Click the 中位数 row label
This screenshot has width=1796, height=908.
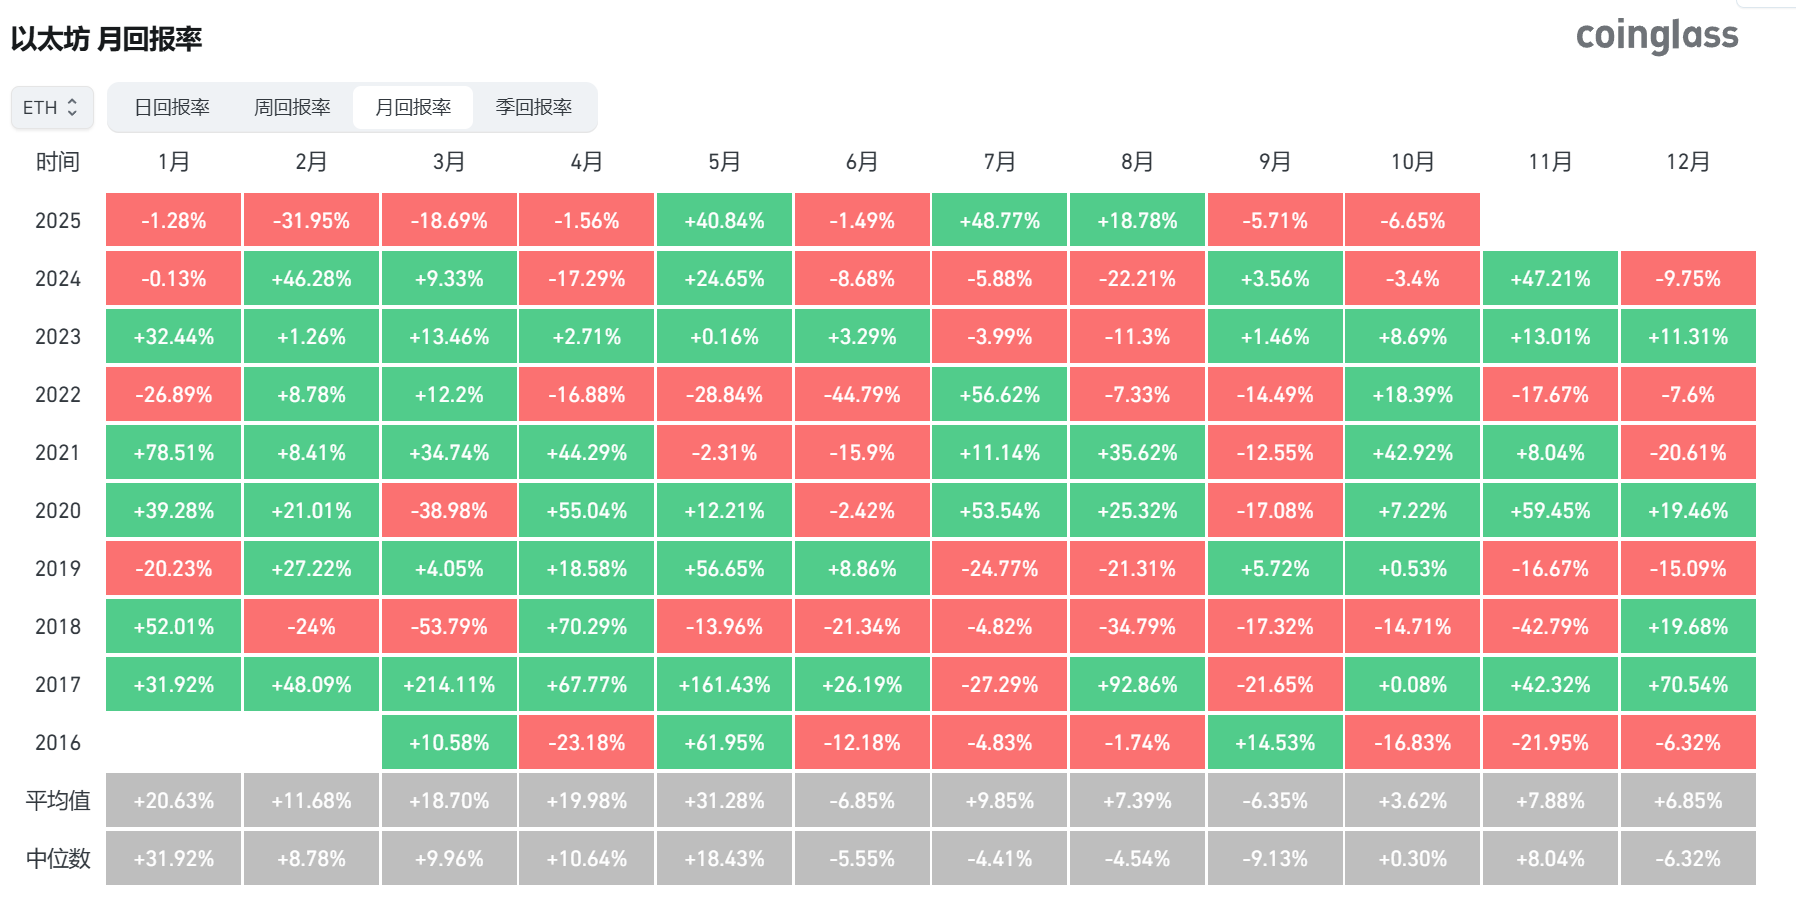58,858
